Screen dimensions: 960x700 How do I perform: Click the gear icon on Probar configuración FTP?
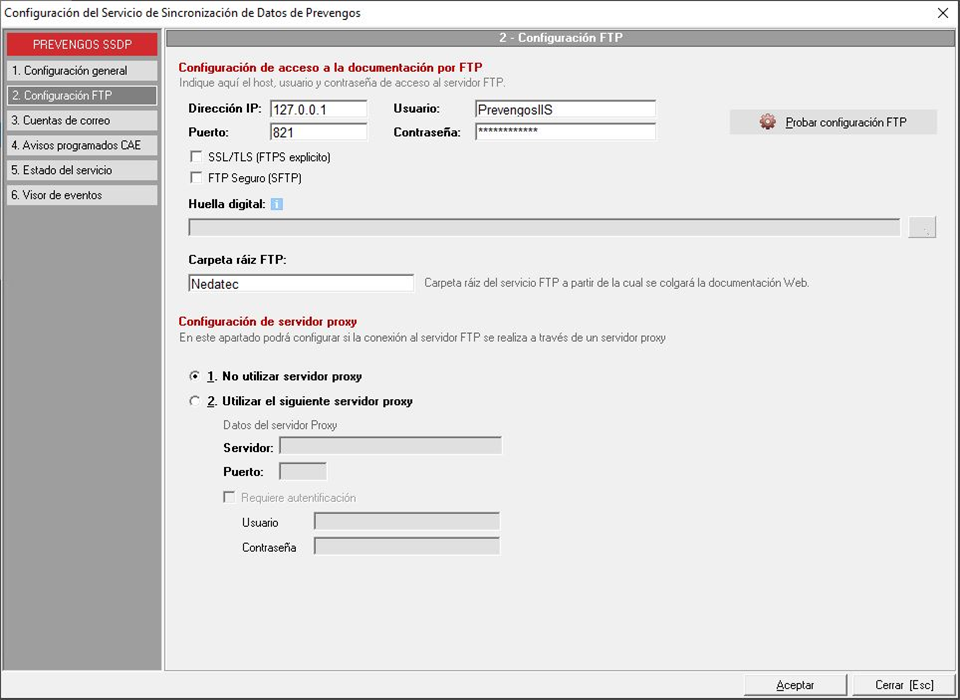click(x=767, y=122)
